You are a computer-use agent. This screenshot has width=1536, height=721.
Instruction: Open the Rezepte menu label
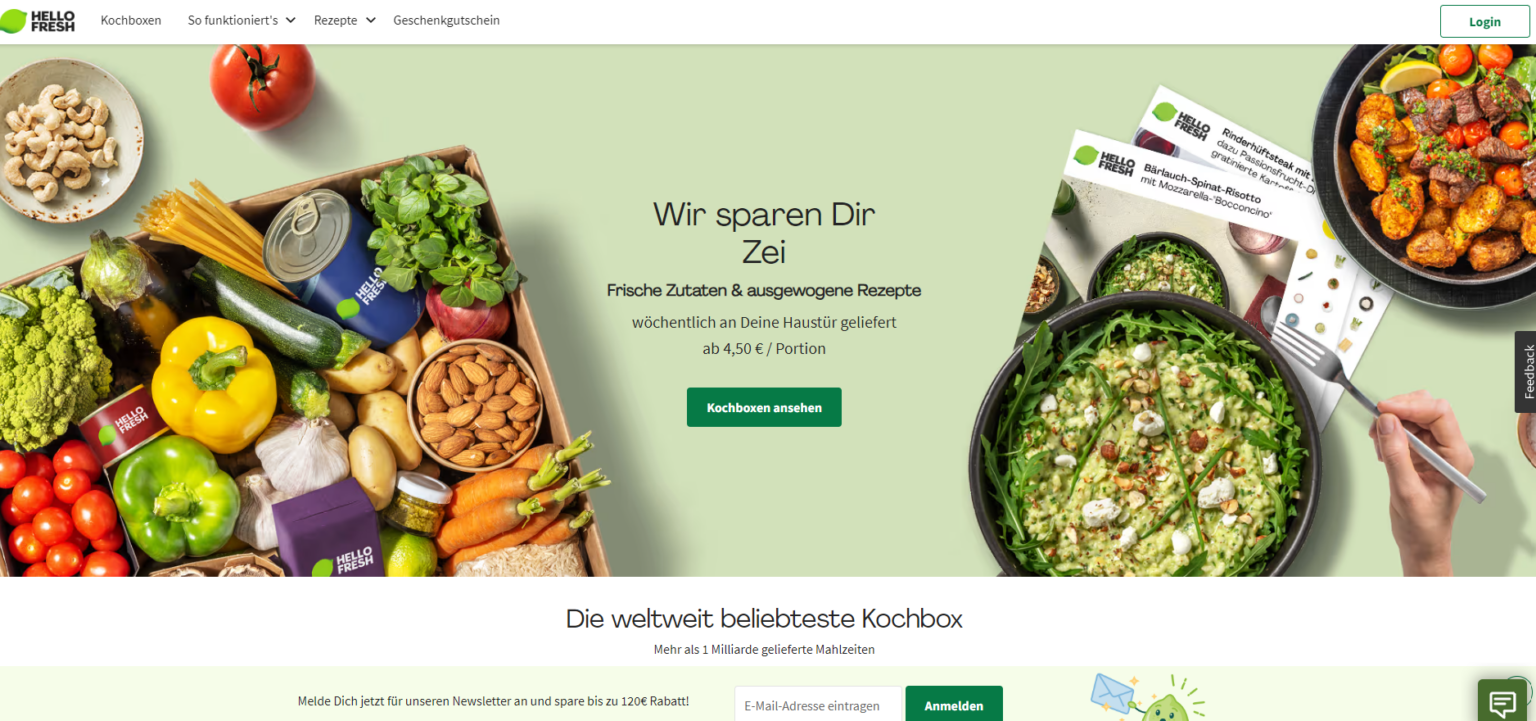pos(335,20)
